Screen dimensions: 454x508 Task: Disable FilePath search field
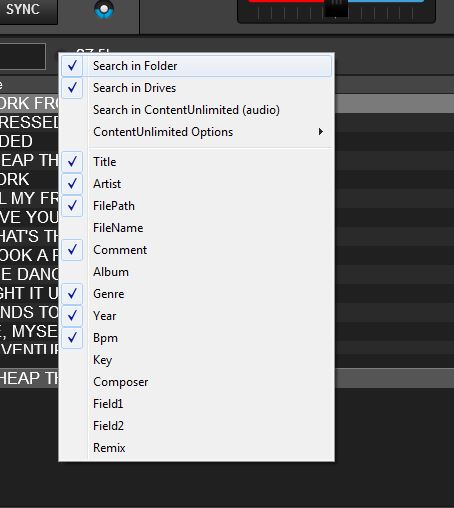click(197, 206)
